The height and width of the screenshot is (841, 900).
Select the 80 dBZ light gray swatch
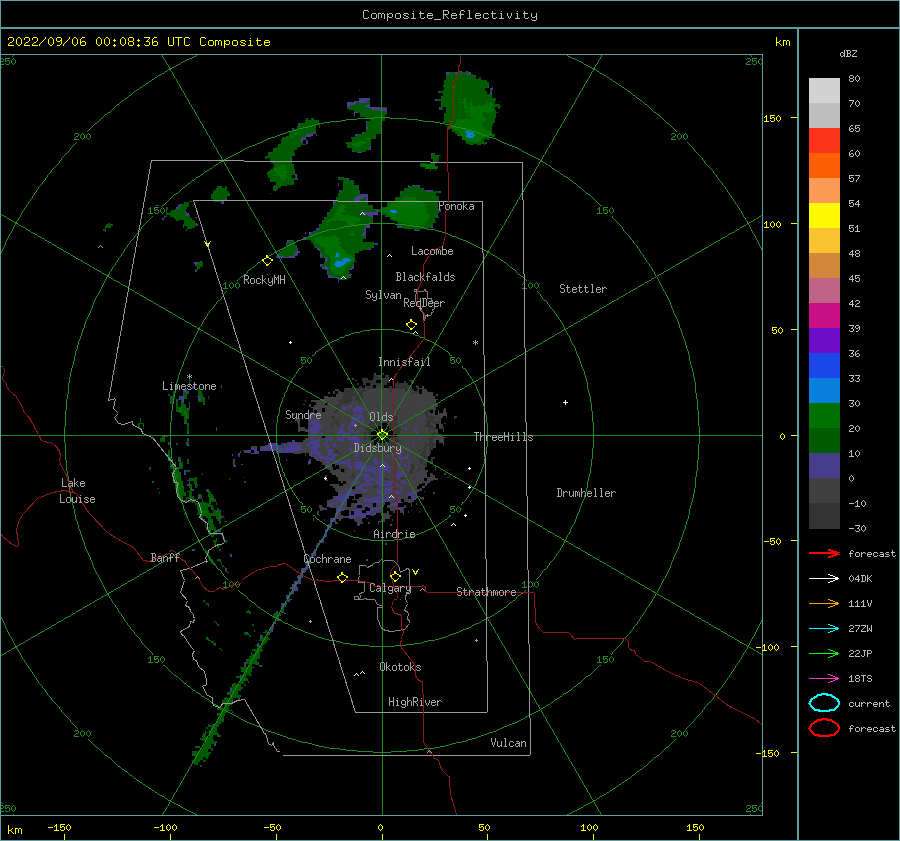point(824,91)
